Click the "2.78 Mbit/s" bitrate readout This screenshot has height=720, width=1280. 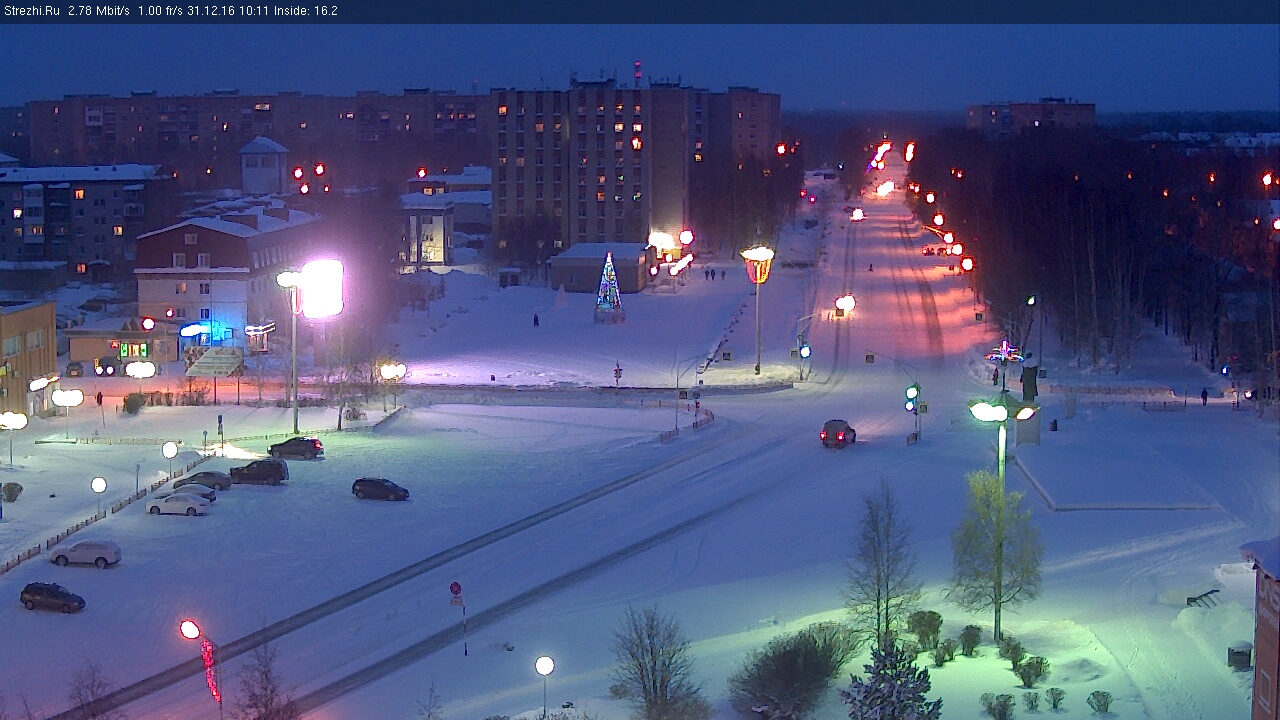point(99,11)
